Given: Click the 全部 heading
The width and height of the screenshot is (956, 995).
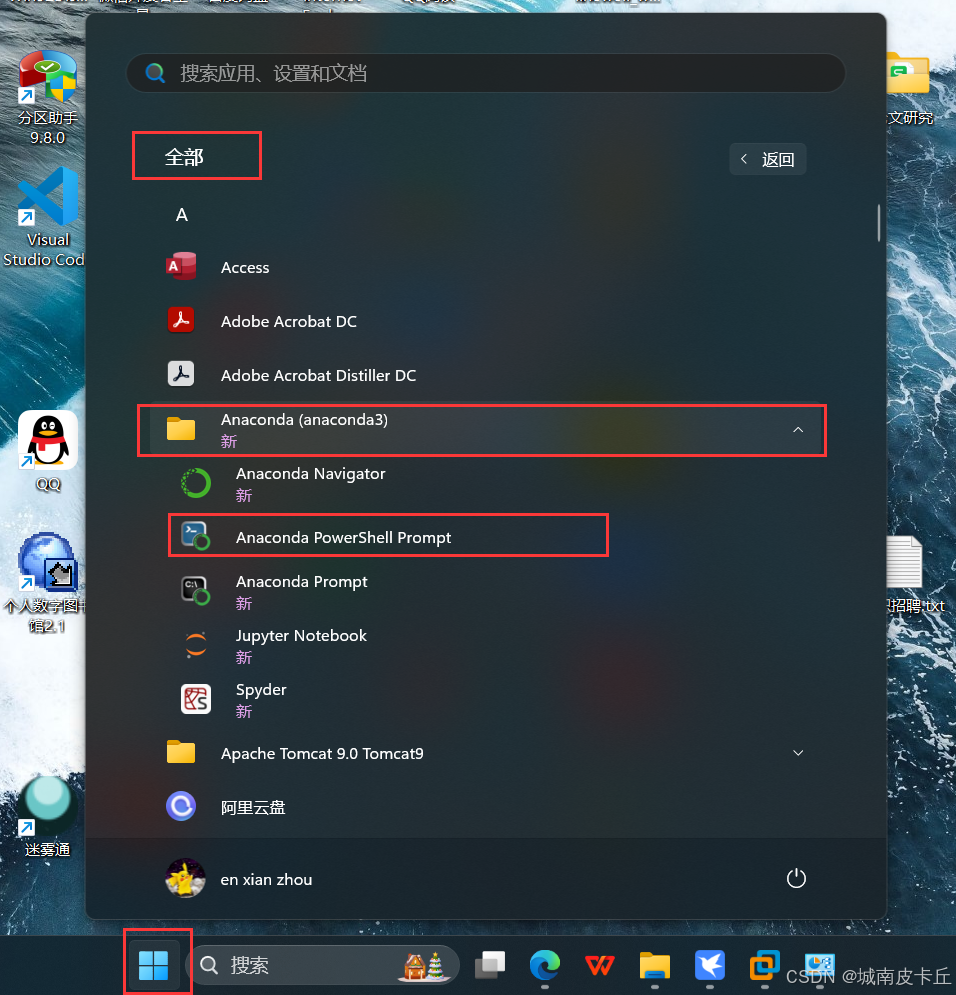Looking at the screenshot, I should 184,157.
